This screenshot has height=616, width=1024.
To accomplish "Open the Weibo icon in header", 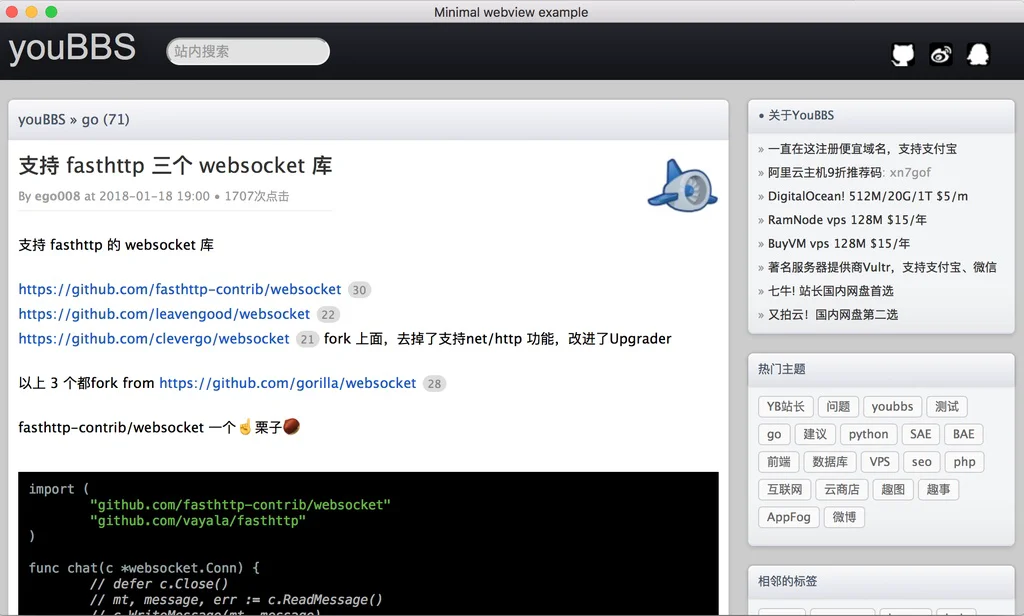I will click(x=940, y=54).
